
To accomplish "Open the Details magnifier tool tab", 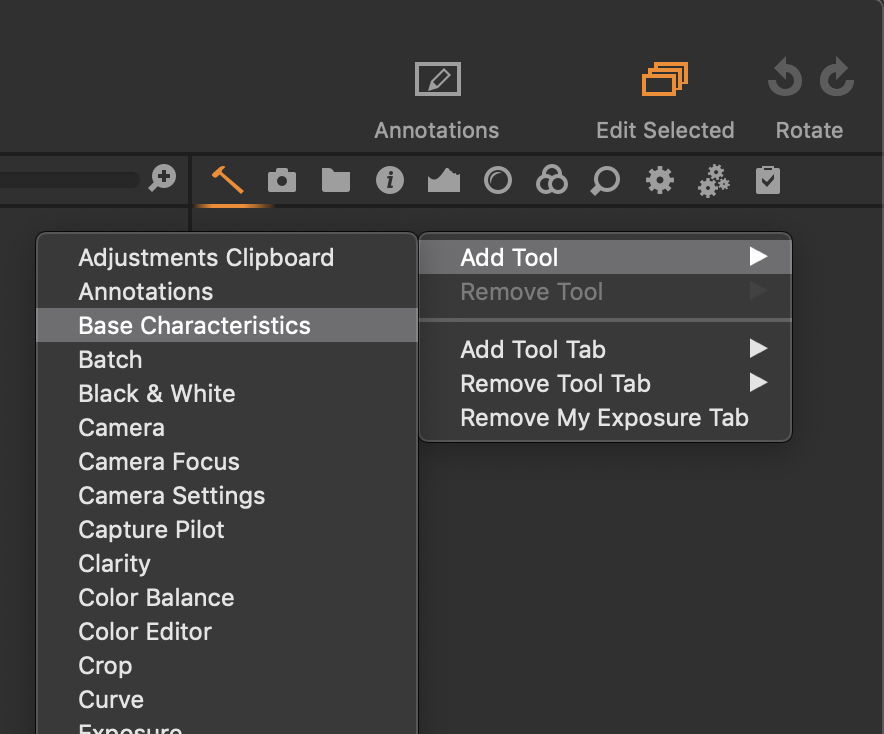I will (605, 180).
